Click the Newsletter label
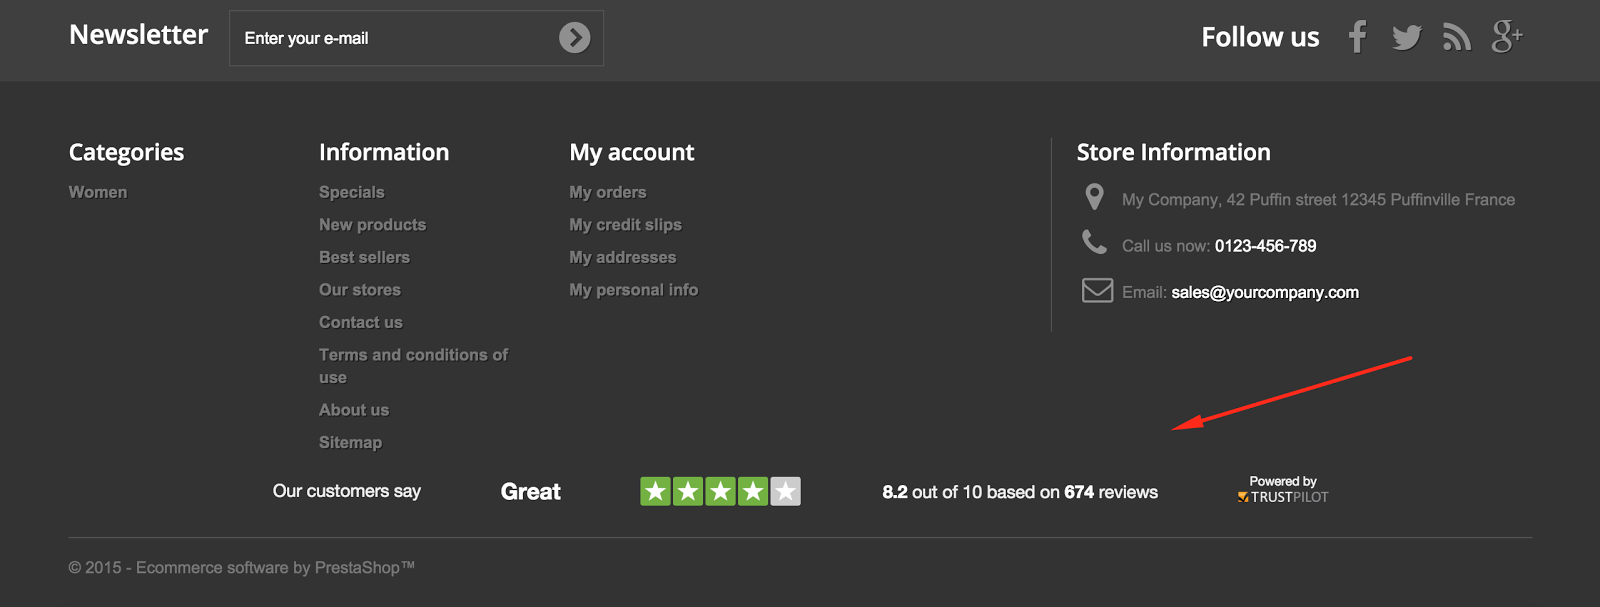The height and width of the screenshot is (607, 1600). click(139, 35)
